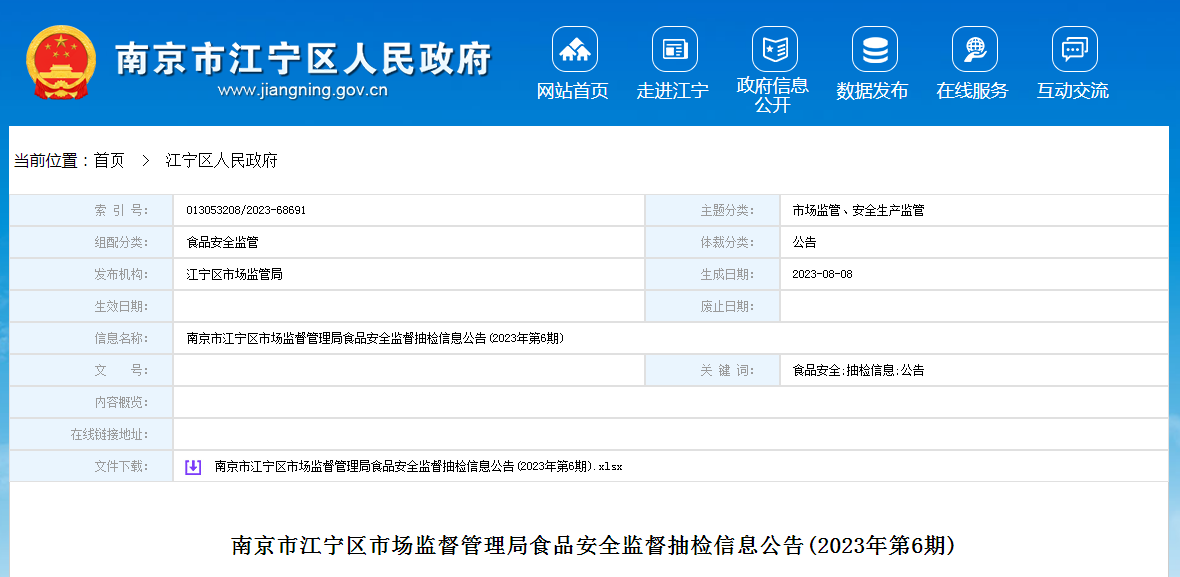Image resolution: width=1180 pixels, height=577 pixels.
Task: Select the 在线服务 navigation text label
Action: coord(972,91)
